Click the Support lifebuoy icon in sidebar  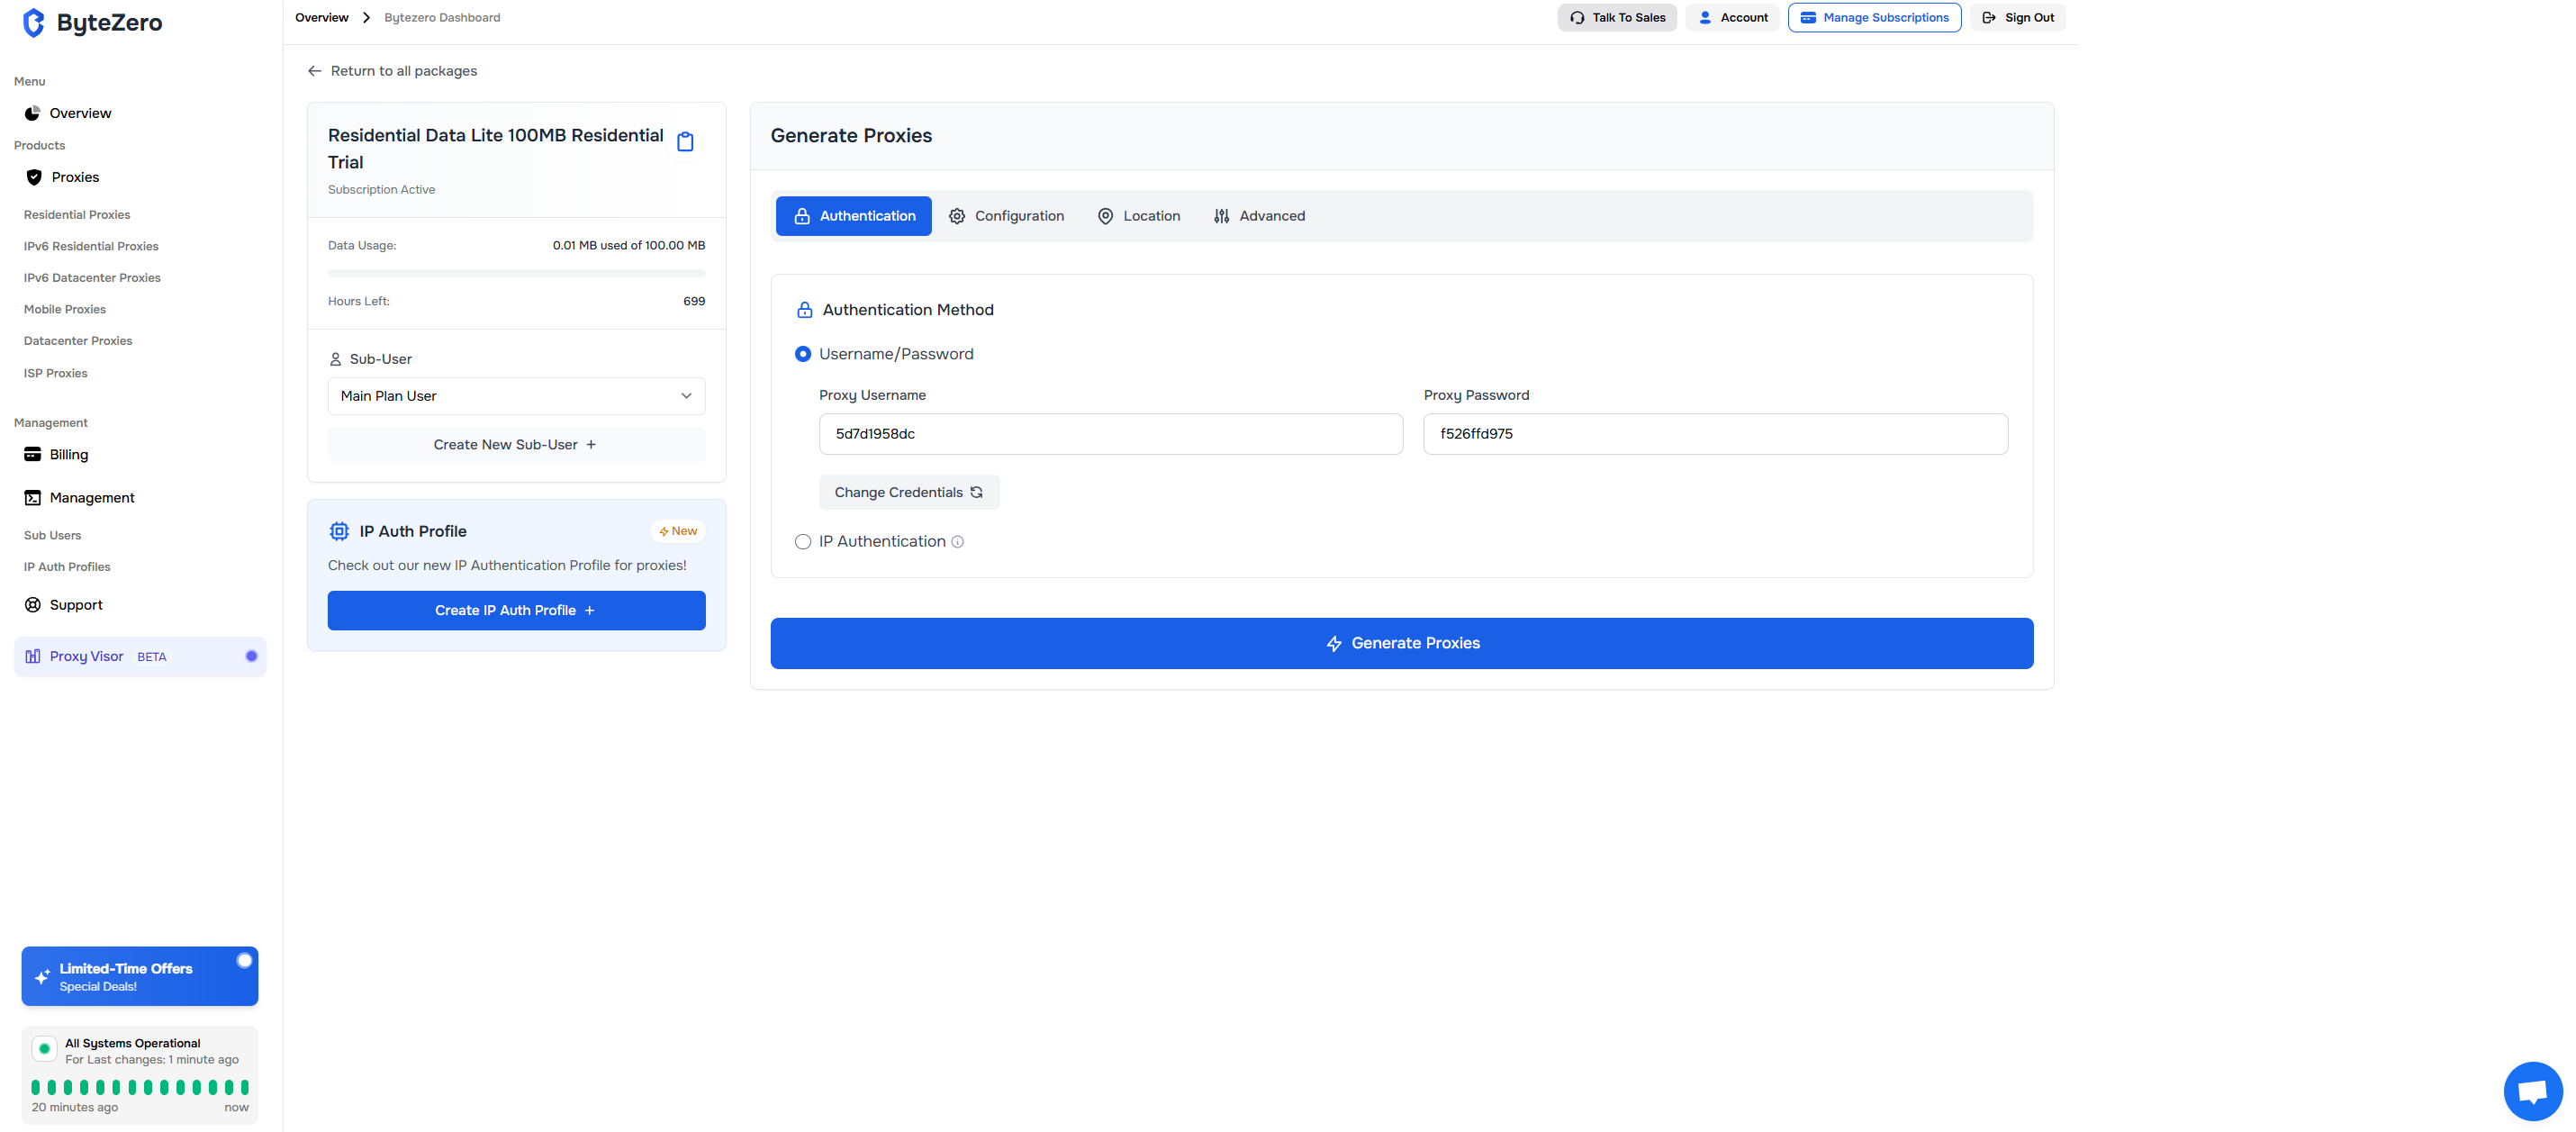pyautogui.click(x=33, y=605)
